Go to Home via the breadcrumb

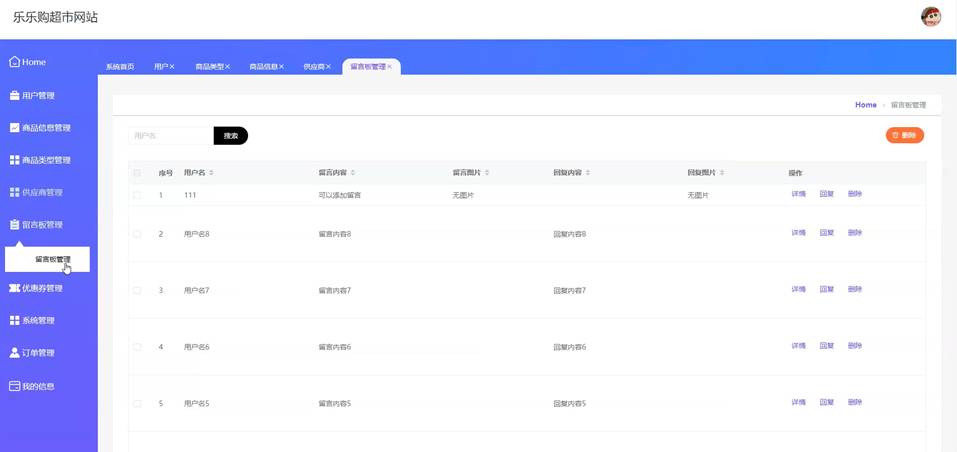[x=865, y=105]
